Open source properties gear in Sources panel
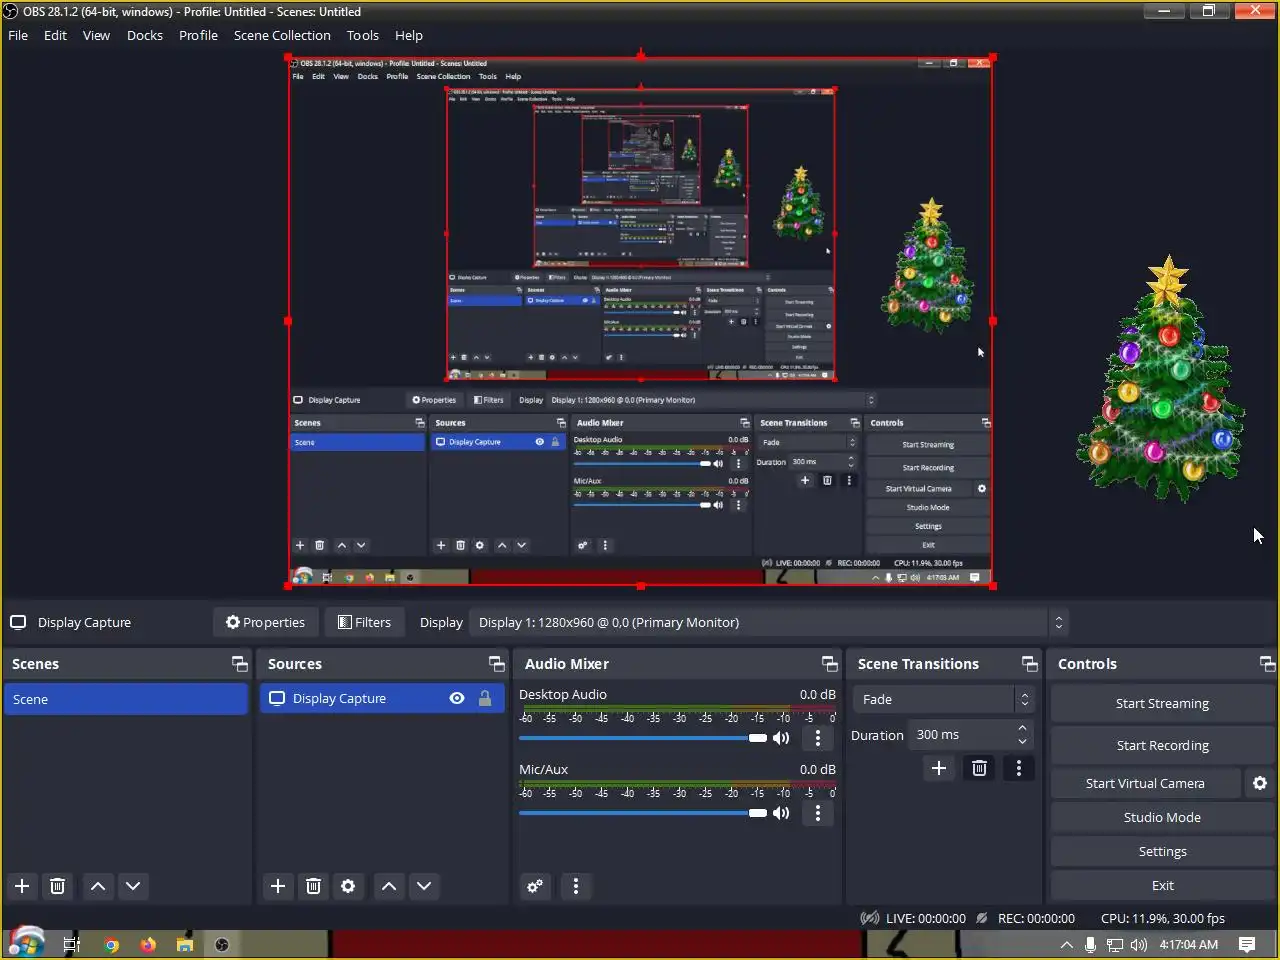The height and width of the screenshot is (960, 1280). pyautogui.click(x=348, y=886)
